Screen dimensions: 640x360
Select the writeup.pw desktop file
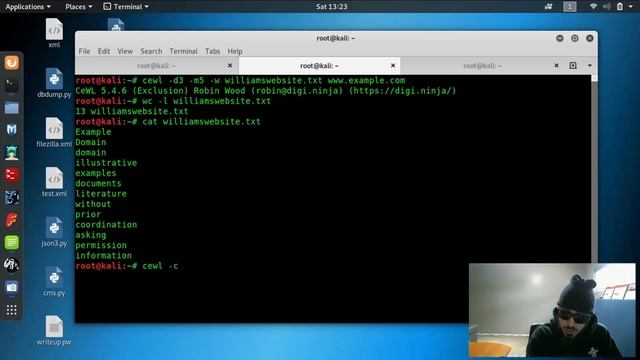54,331
